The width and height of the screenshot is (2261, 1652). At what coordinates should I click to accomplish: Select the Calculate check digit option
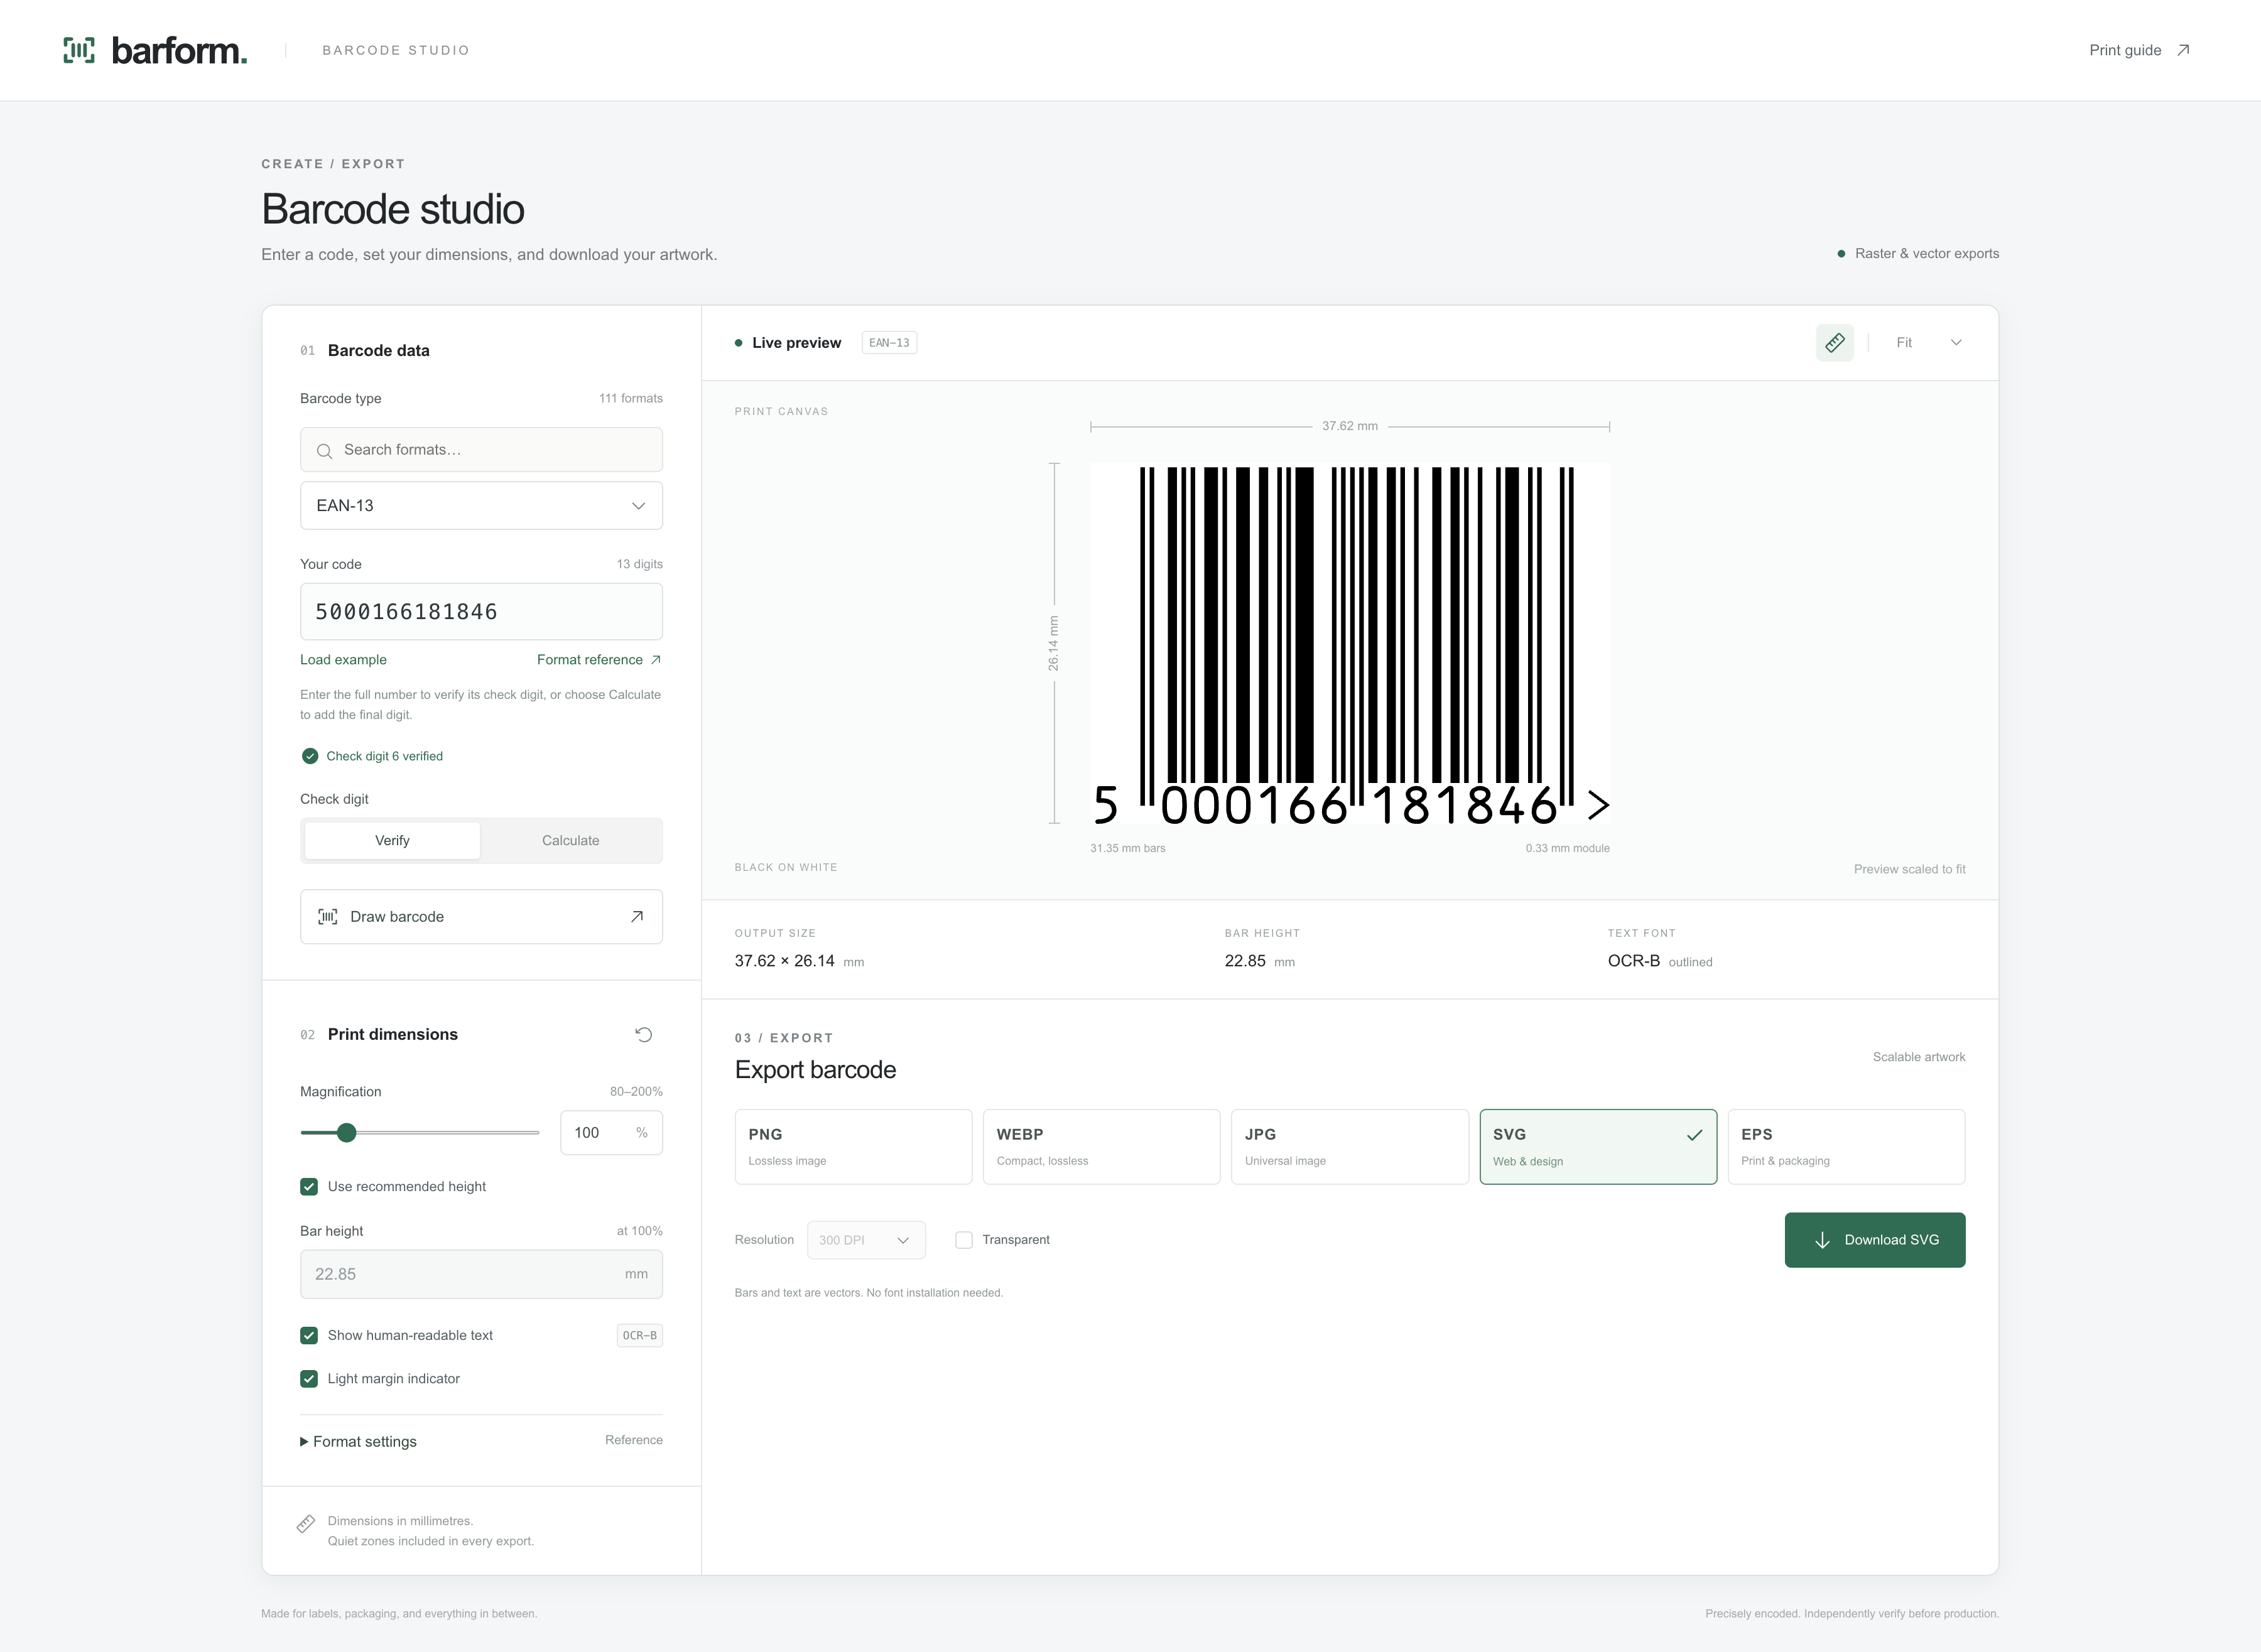point(571,841)
